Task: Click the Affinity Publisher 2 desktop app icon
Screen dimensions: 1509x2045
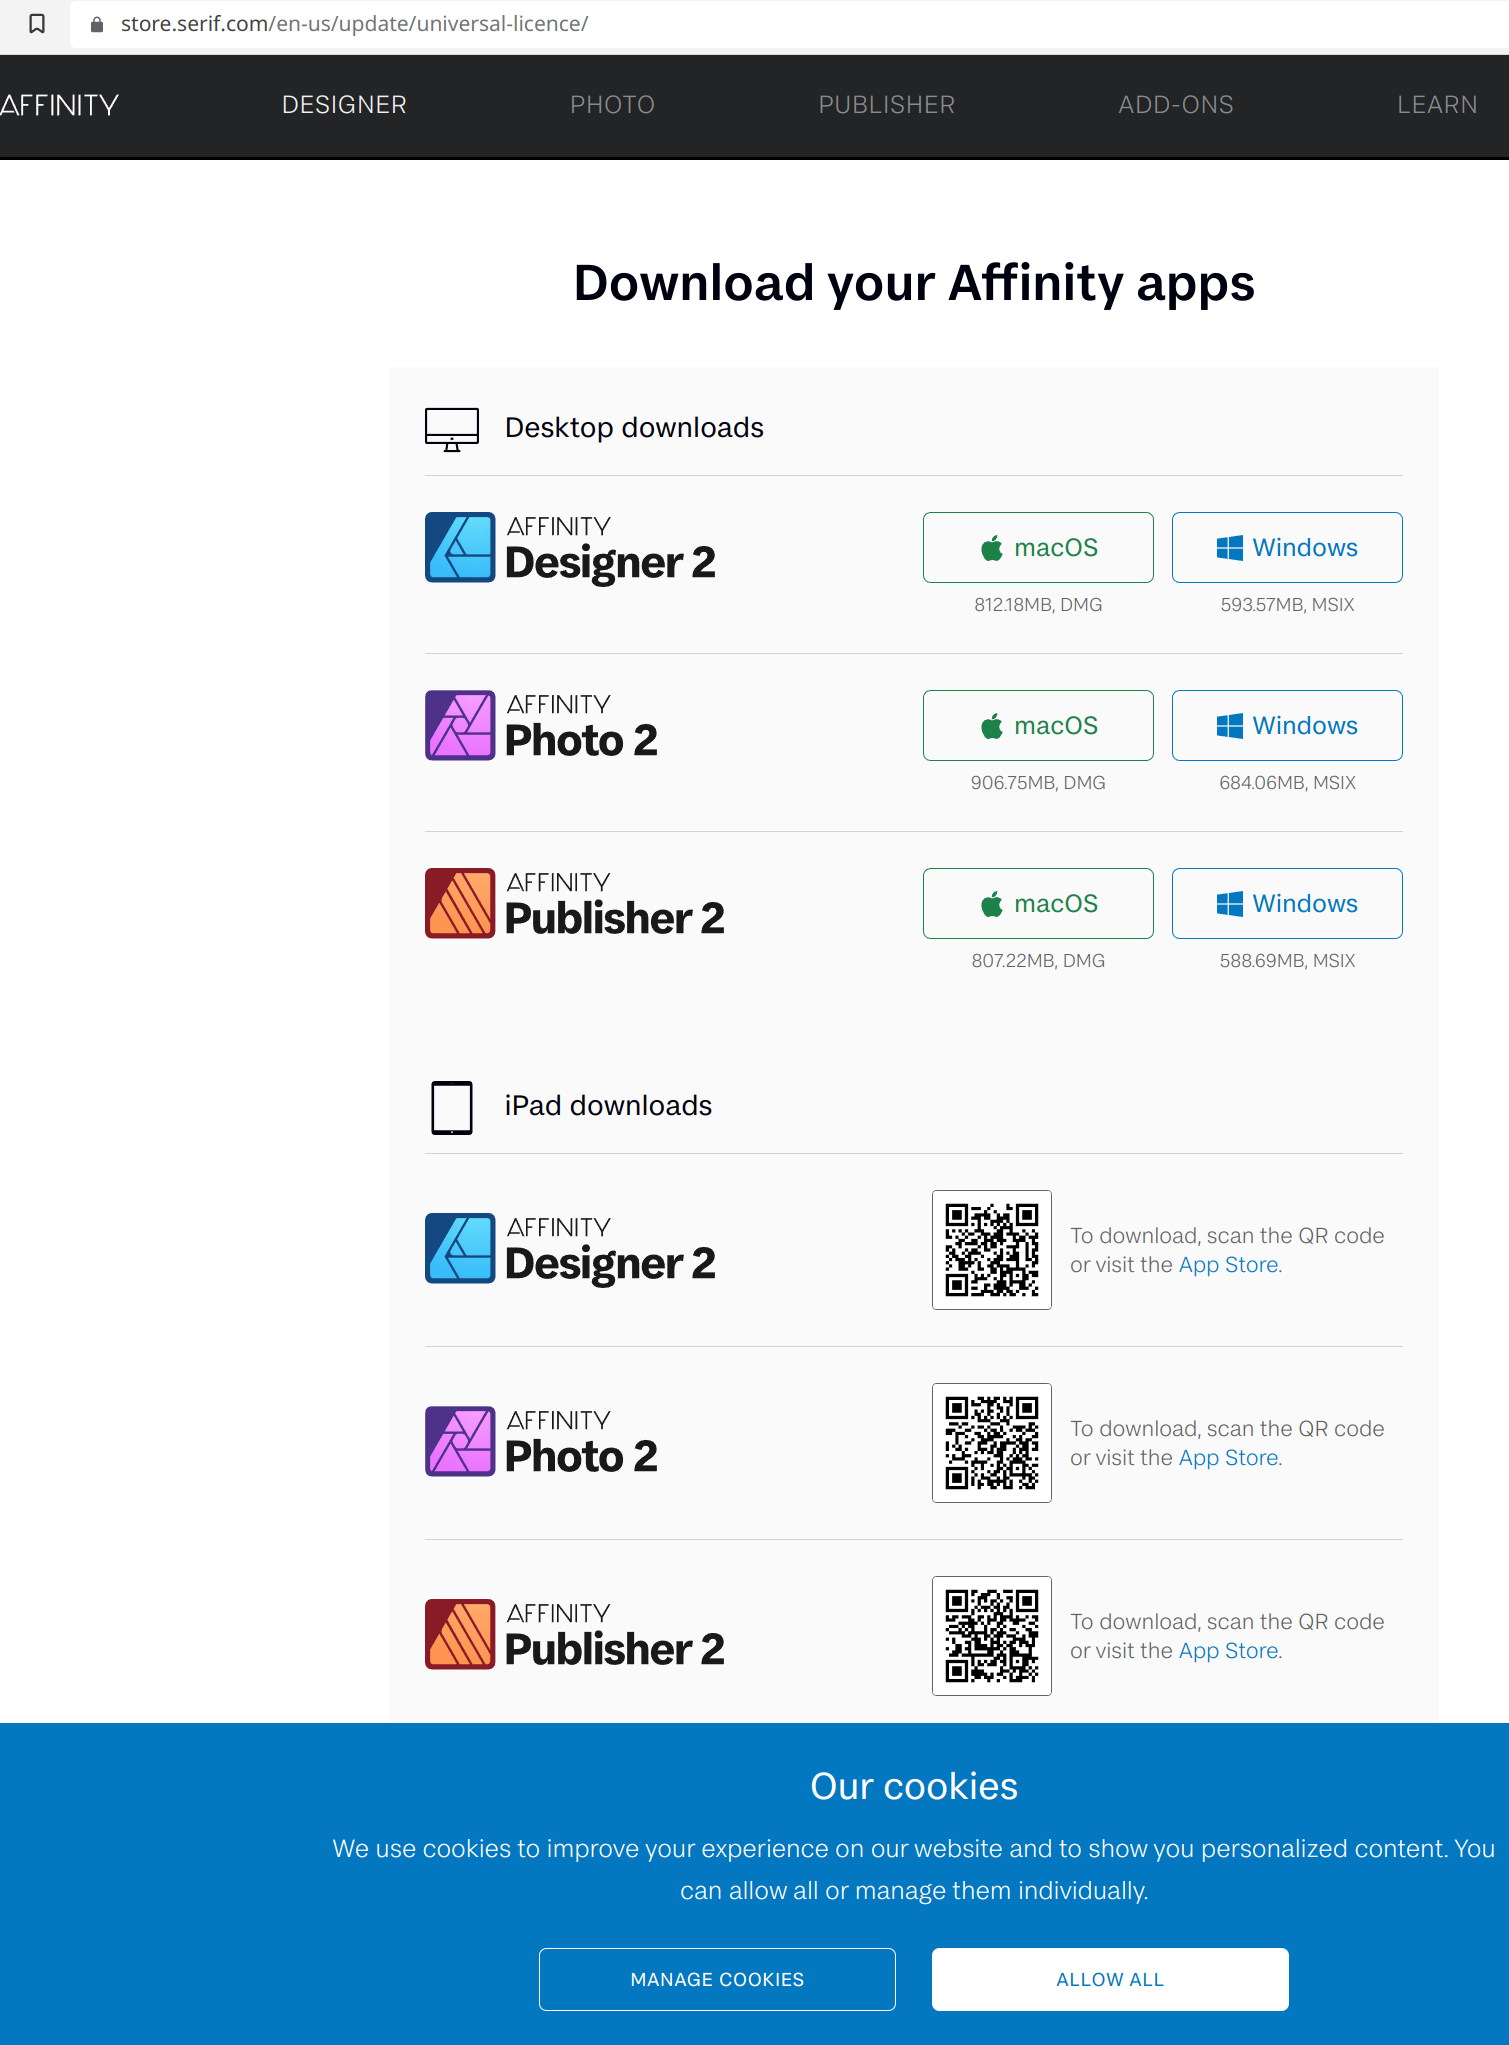Action: pos(460,903)
